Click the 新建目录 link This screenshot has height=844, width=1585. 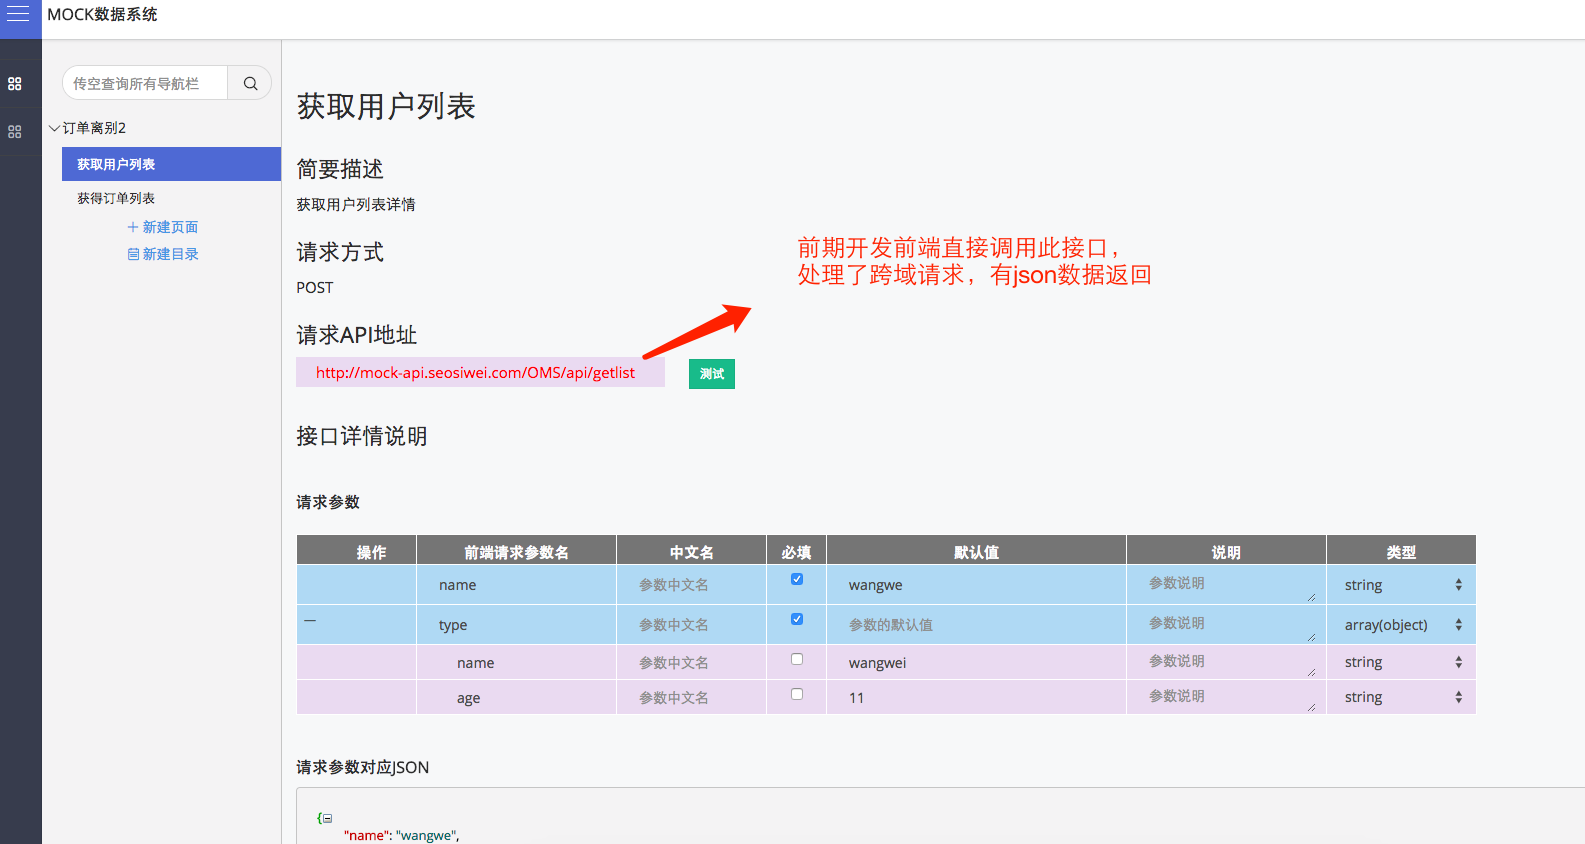click(x=163, y=254)
